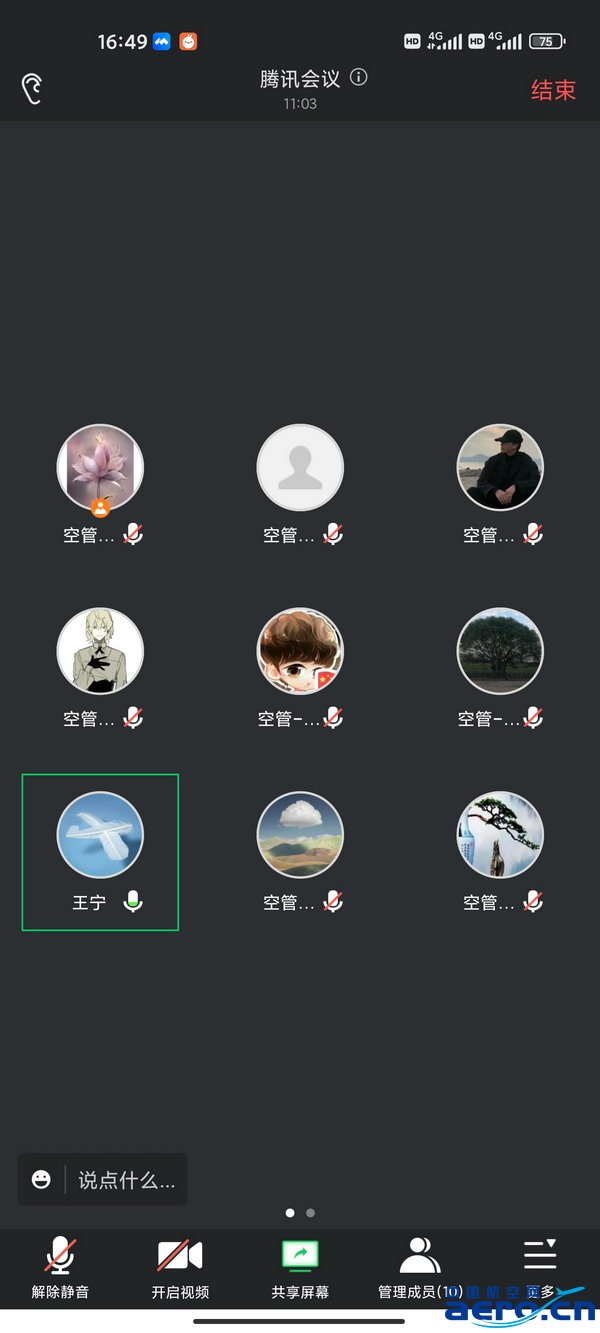Open meeting info icon beside 腾讯会议
The width and height of the screenshot is (600, 1333).
[359, 78]
